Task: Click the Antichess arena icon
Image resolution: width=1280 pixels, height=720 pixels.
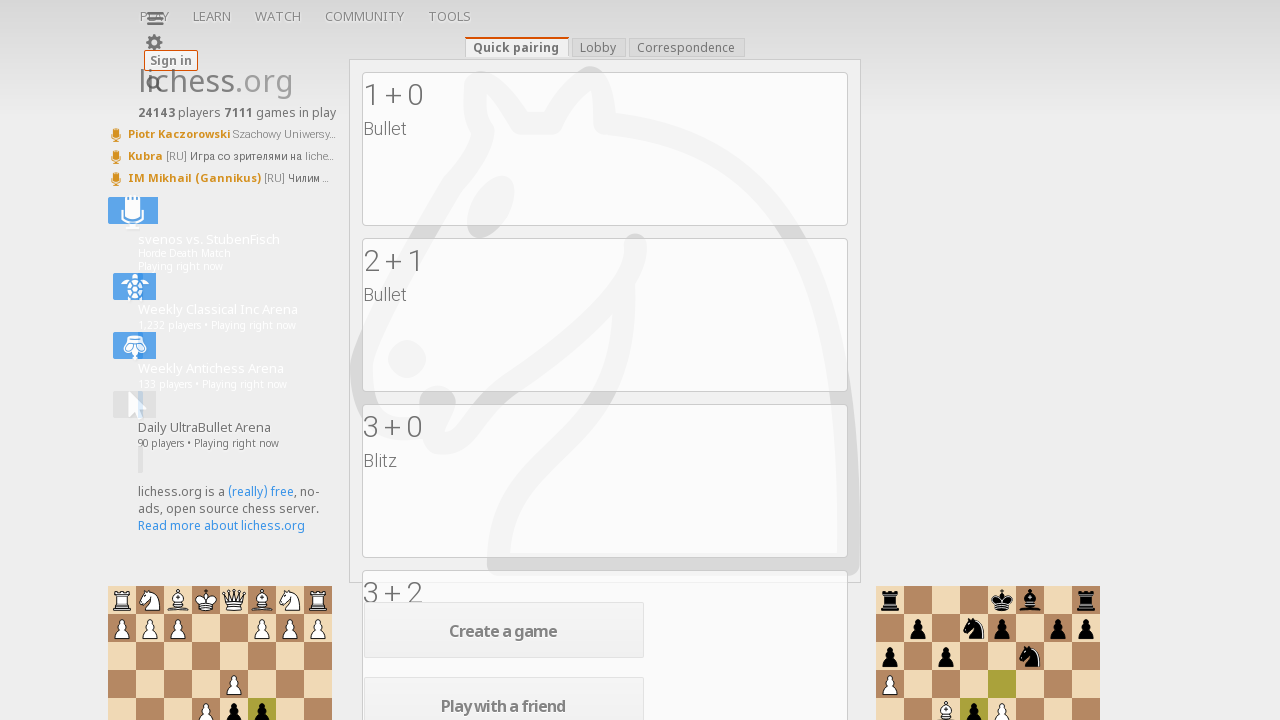Action: (134, 346)
